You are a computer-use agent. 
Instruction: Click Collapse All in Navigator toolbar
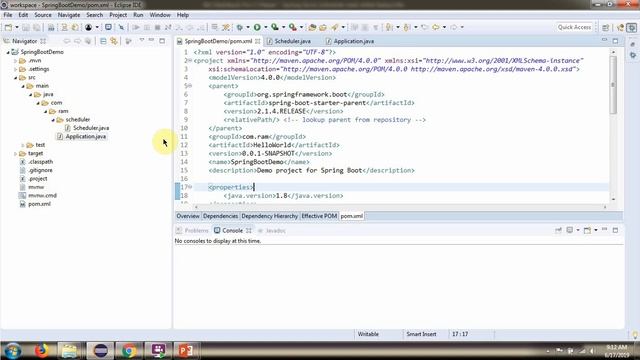(103, 41)
